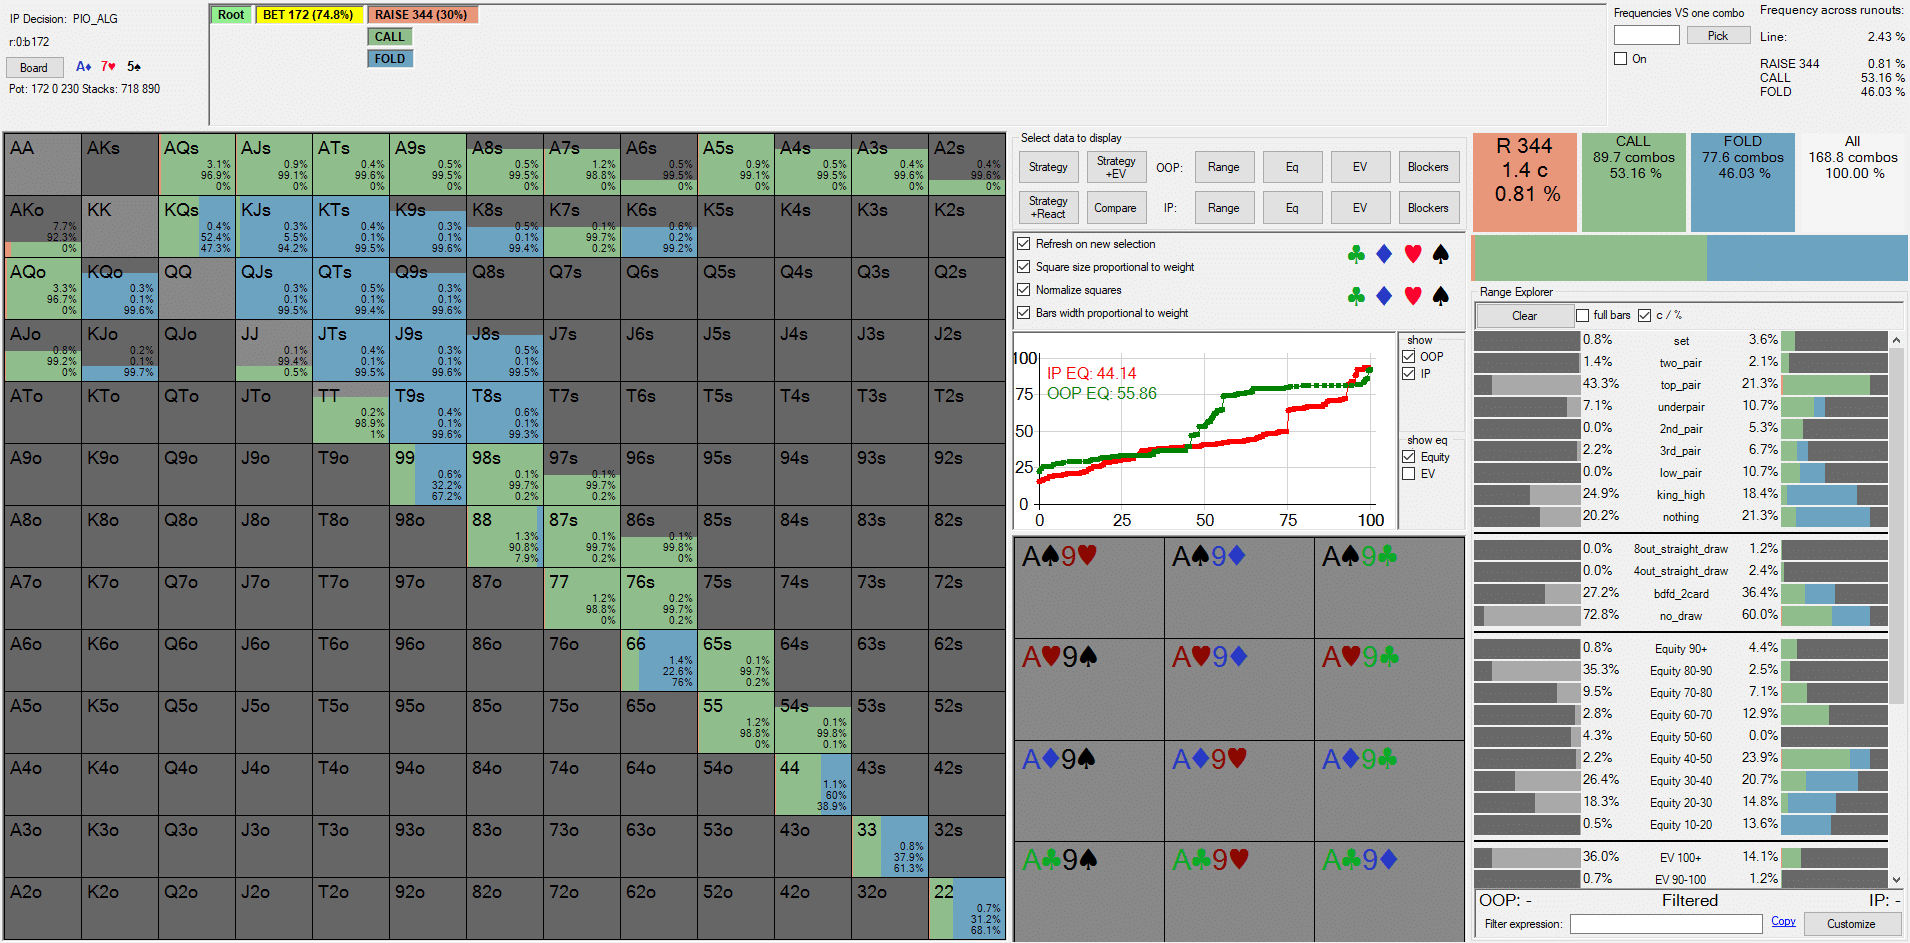Image resolution: width=1910 pixels, height=943 pixels.
Task: Open the FOLD node in decision tree
Action: click(389, 59)
